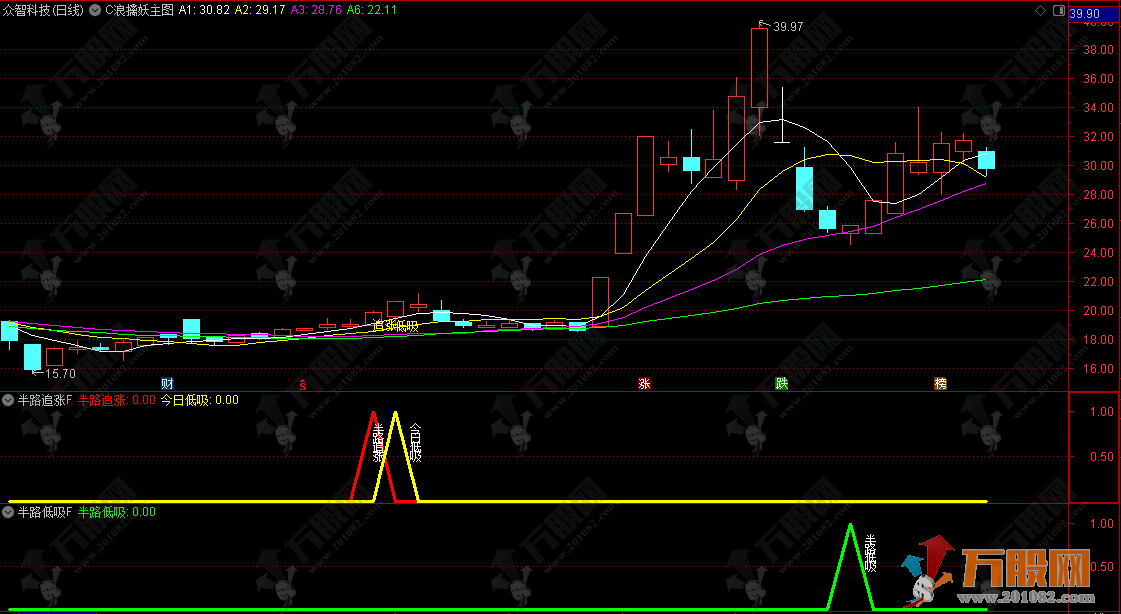Image resolution: width=1121 pixels, height=614 pixels.
Task: Click the 半路追涨F indicator name
Action: [44, 400]
